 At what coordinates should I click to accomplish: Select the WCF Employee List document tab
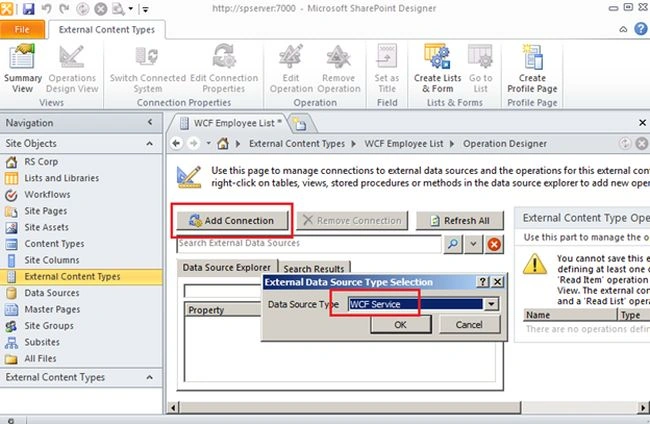(x=230, y=123)
